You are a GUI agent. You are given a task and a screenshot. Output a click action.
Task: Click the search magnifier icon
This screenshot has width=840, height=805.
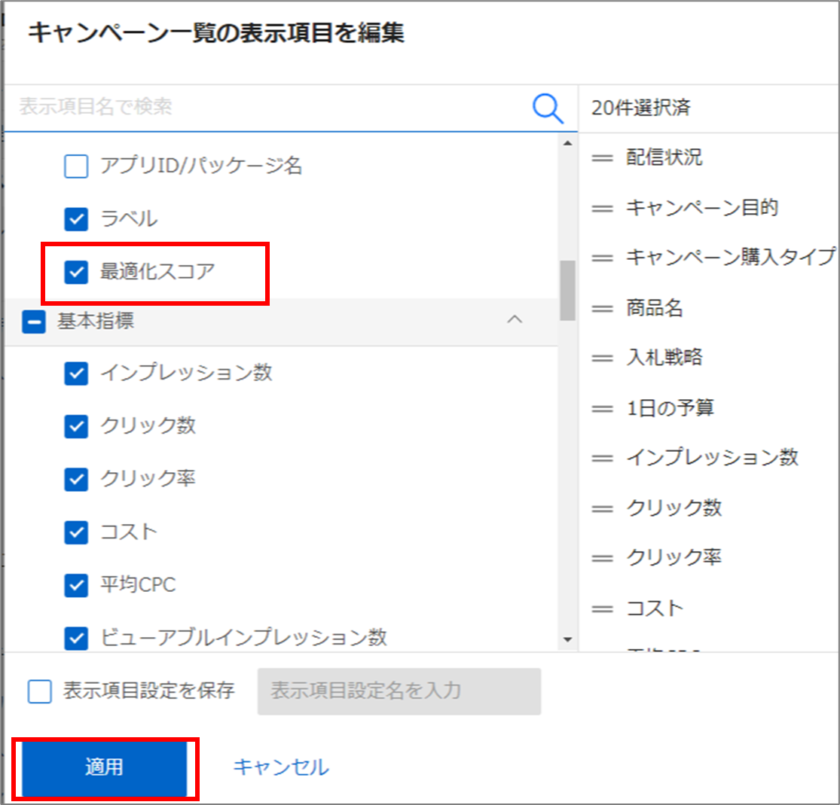point(547,107)
